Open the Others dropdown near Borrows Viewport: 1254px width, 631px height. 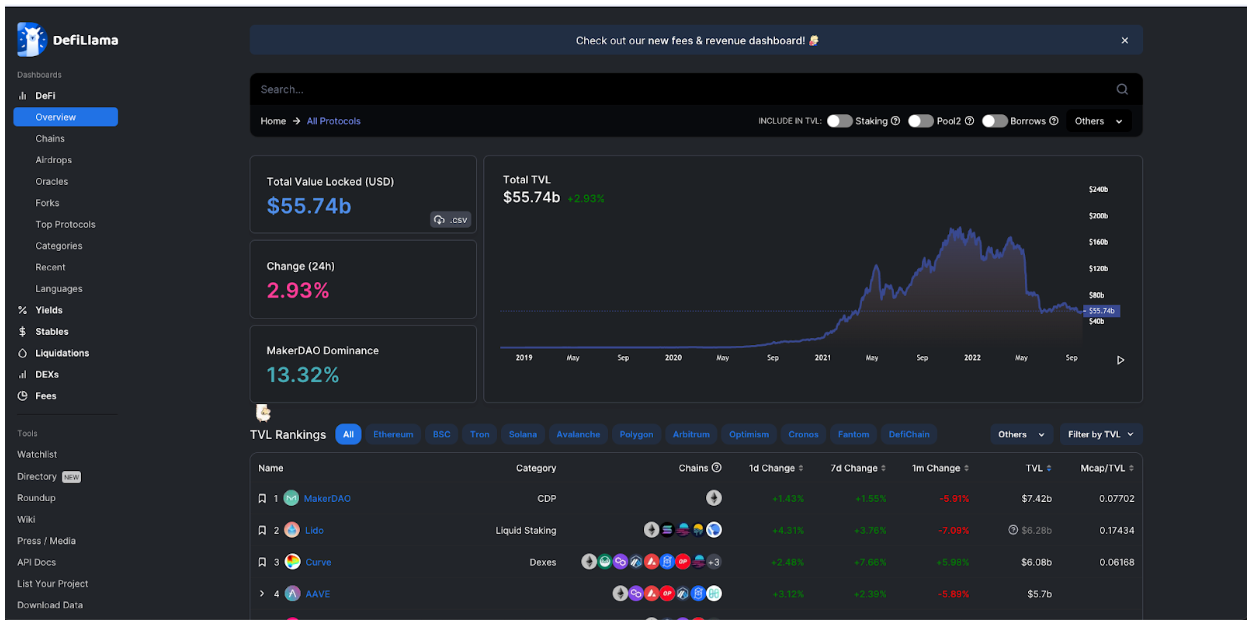(x=1098, y=121)
